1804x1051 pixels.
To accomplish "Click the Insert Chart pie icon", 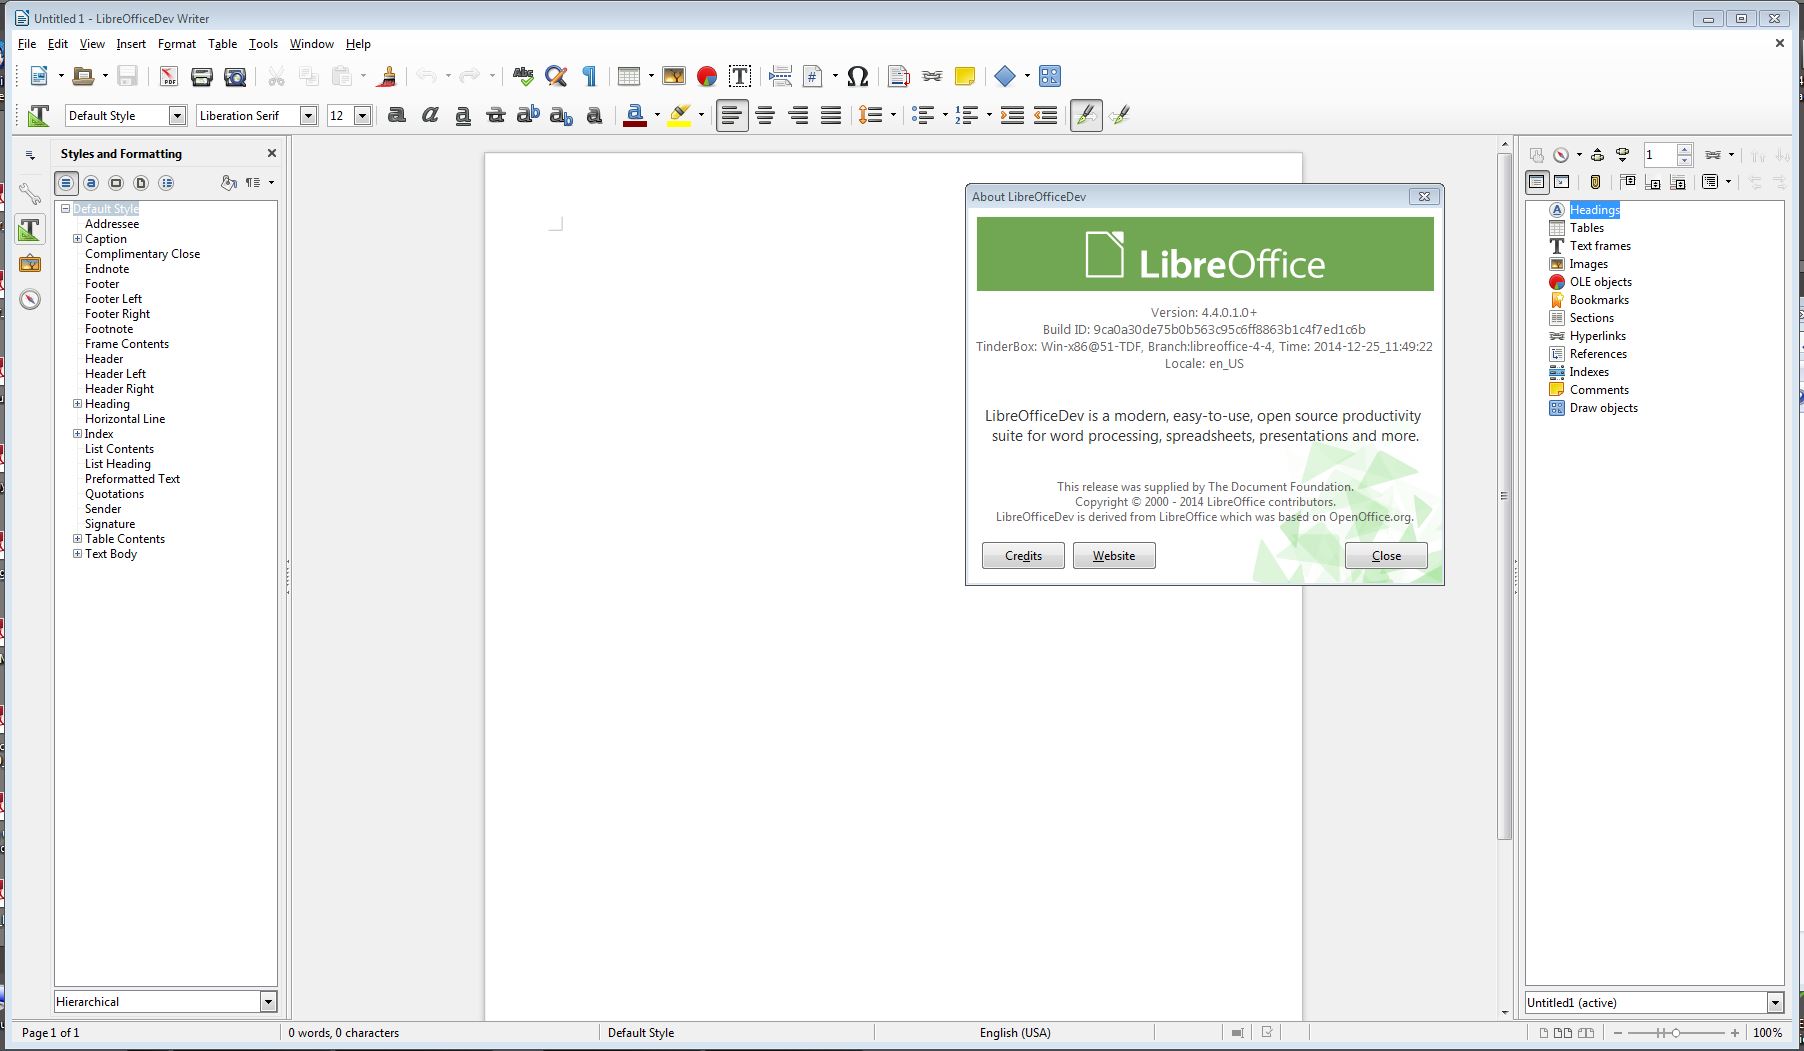I will point(707,76).
